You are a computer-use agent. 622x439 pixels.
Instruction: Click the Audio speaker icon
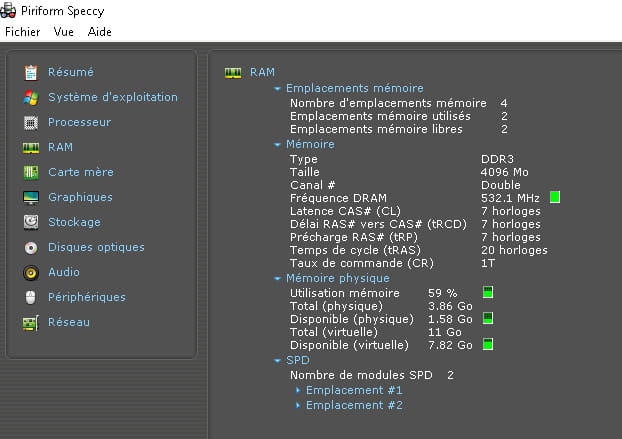click(31, 272)
